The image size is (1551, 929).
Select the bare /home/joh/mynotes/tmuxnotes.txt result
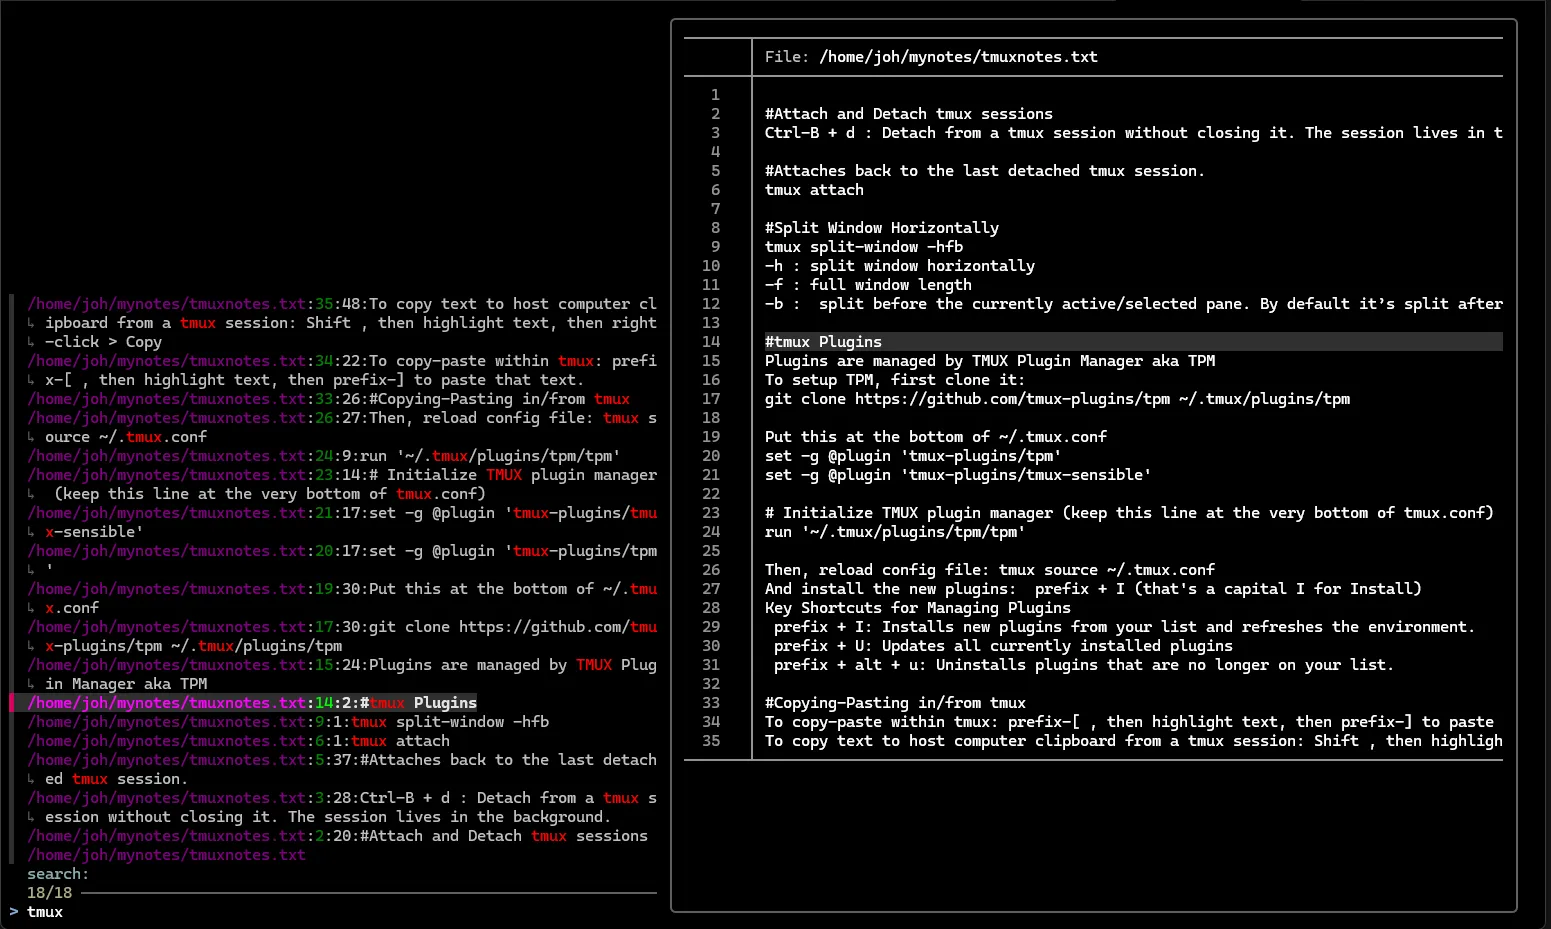click(x=166, y=855)
